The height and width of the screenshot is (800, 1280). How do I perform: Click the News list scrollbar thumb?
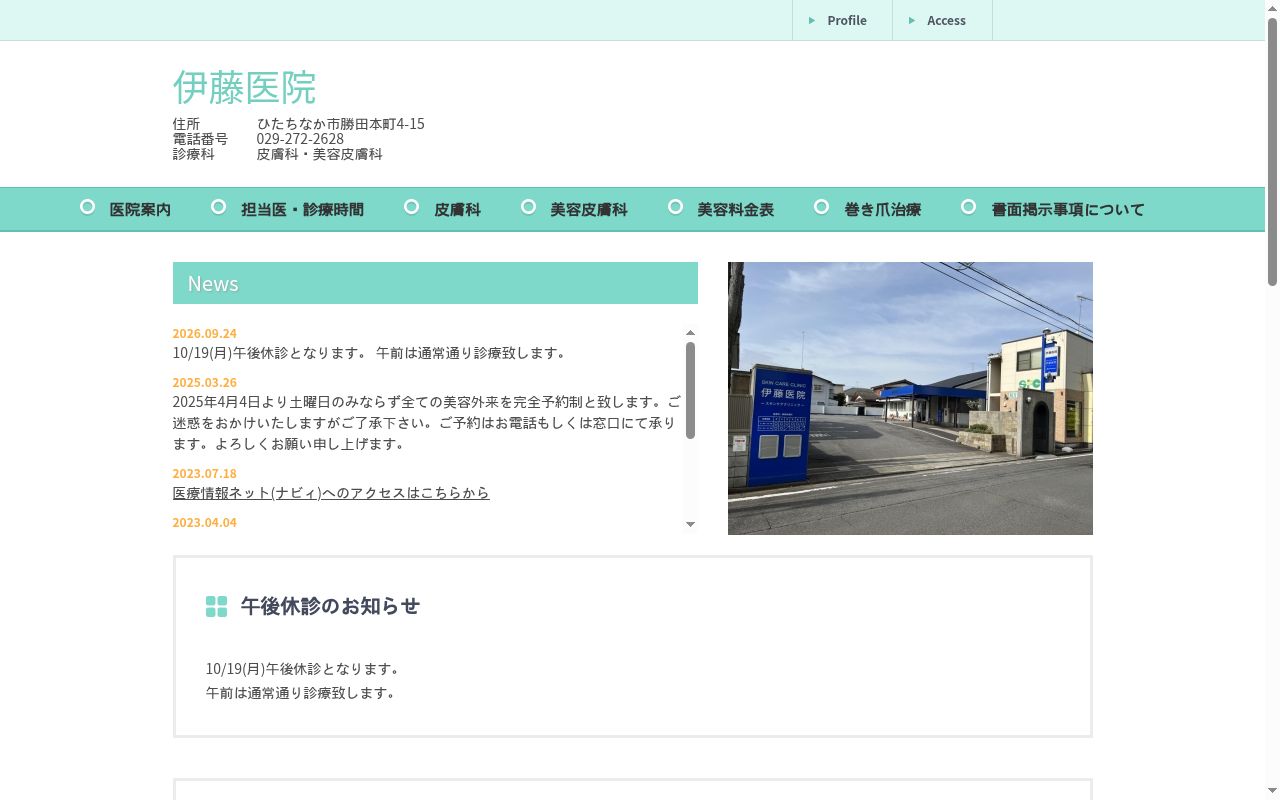point(690,390)
